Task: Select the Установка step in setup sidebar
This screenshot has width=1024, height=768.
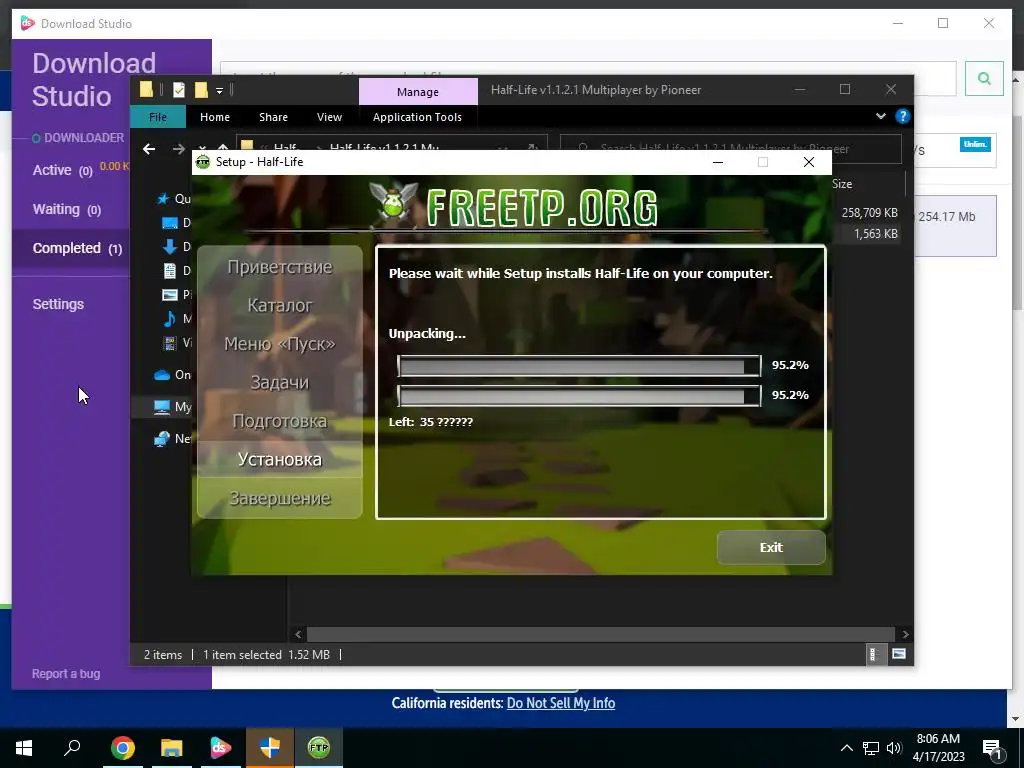Action: (280, 459)
